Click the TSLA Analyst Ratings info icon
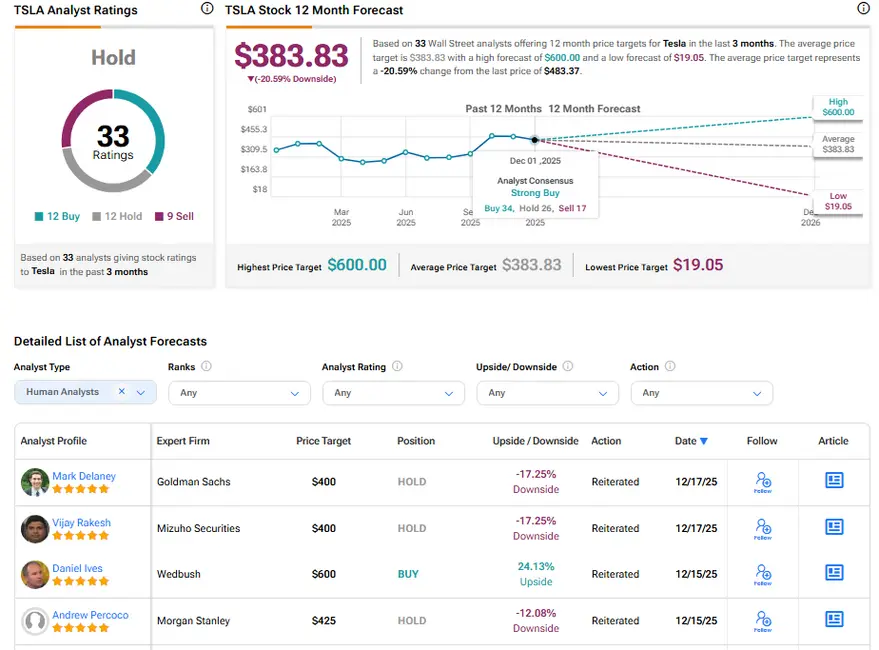The image size is (879, 650). click(207, 9)
